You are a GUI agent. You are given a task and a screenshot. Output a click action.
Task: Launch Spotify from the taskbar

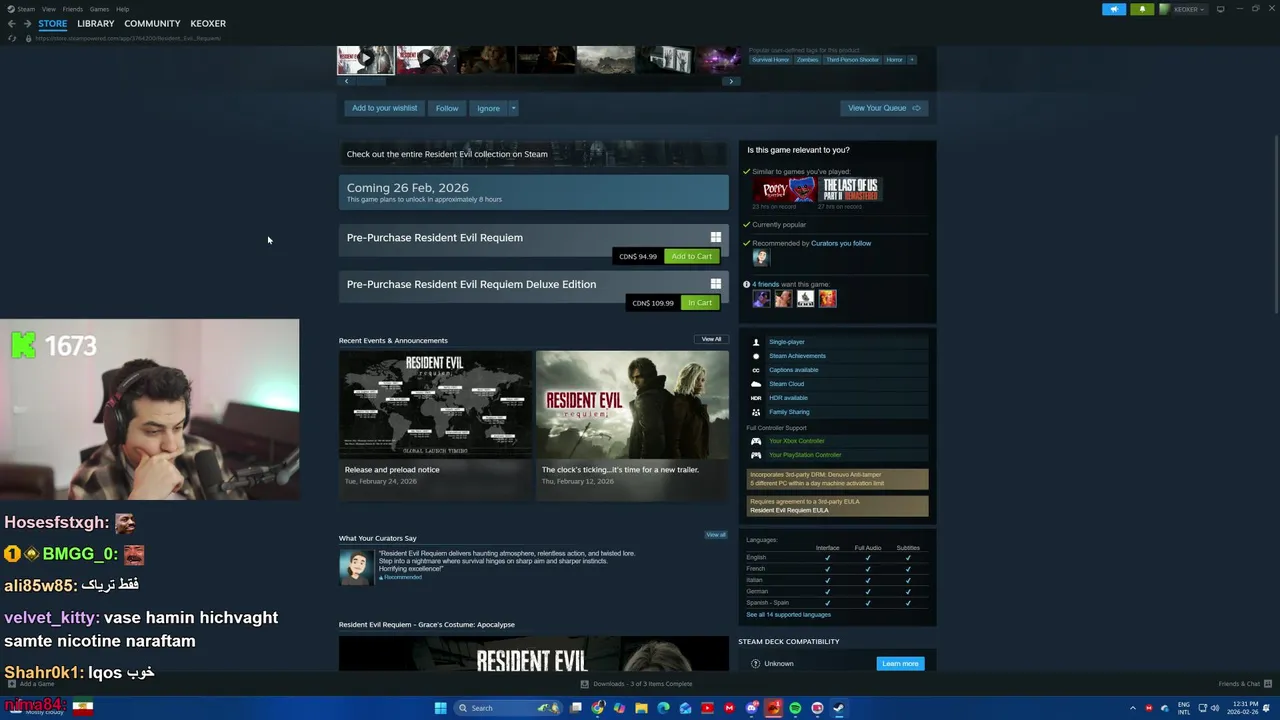[795, 708]
